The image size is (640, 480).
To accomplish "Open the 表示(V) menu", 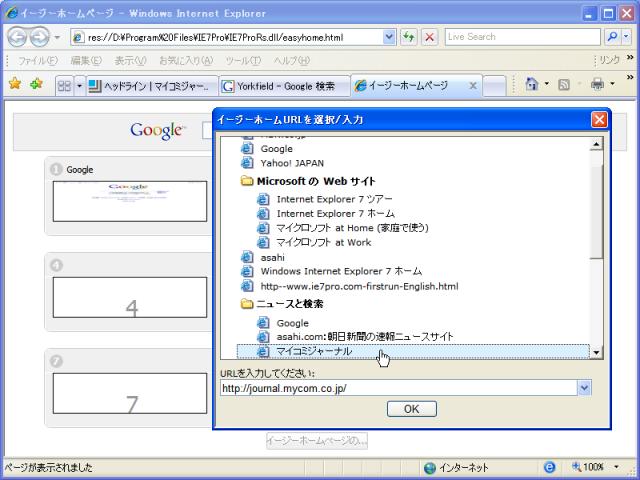I will click(130, 60).
